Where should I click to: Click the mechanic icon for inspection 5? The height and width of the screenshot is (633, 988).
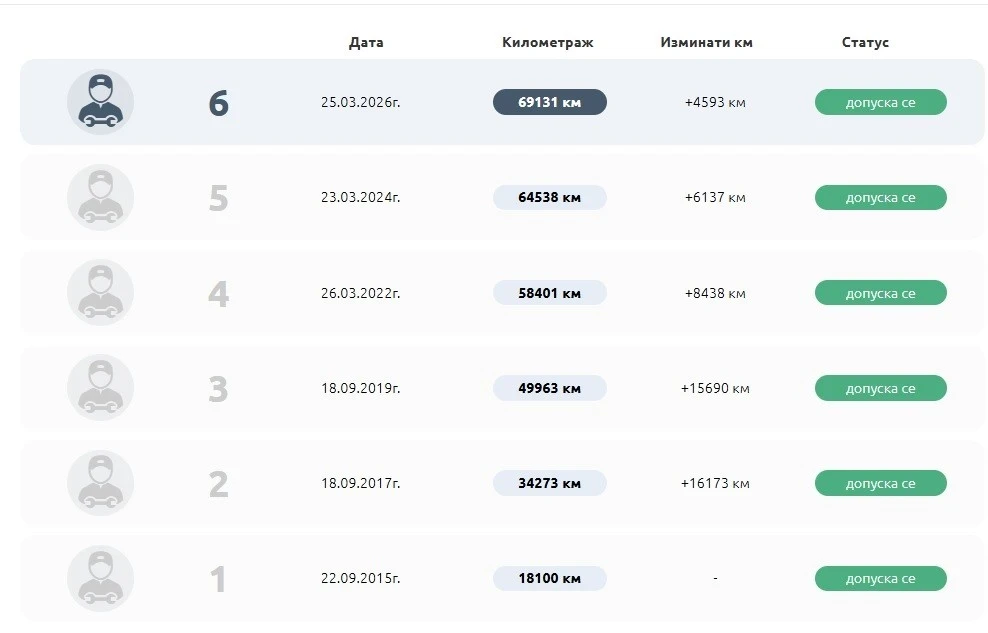point(100,197)
